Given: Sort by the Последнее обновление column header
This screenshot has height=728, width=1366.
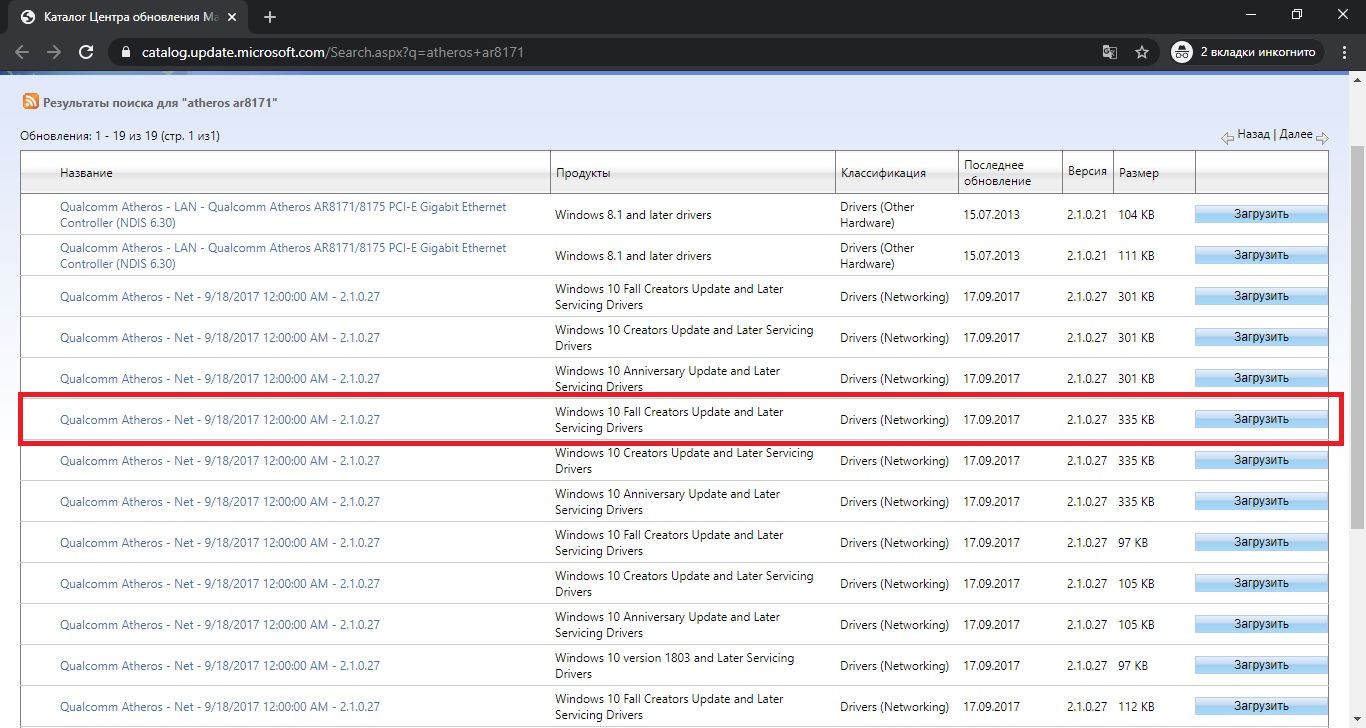Looking at the screenshot, I should click(997, 173).
